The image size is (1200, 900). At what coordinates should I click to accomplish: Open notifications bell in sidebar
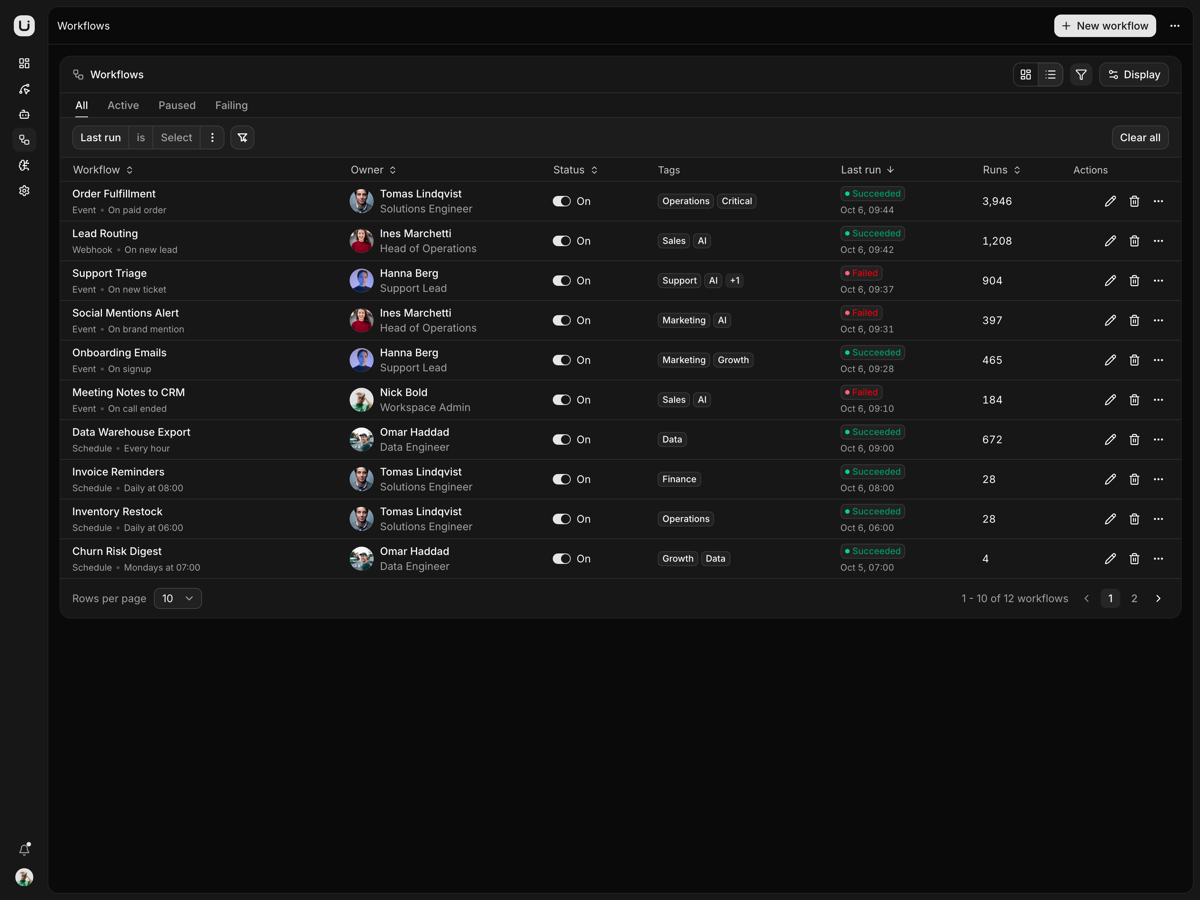click(24, 849)
